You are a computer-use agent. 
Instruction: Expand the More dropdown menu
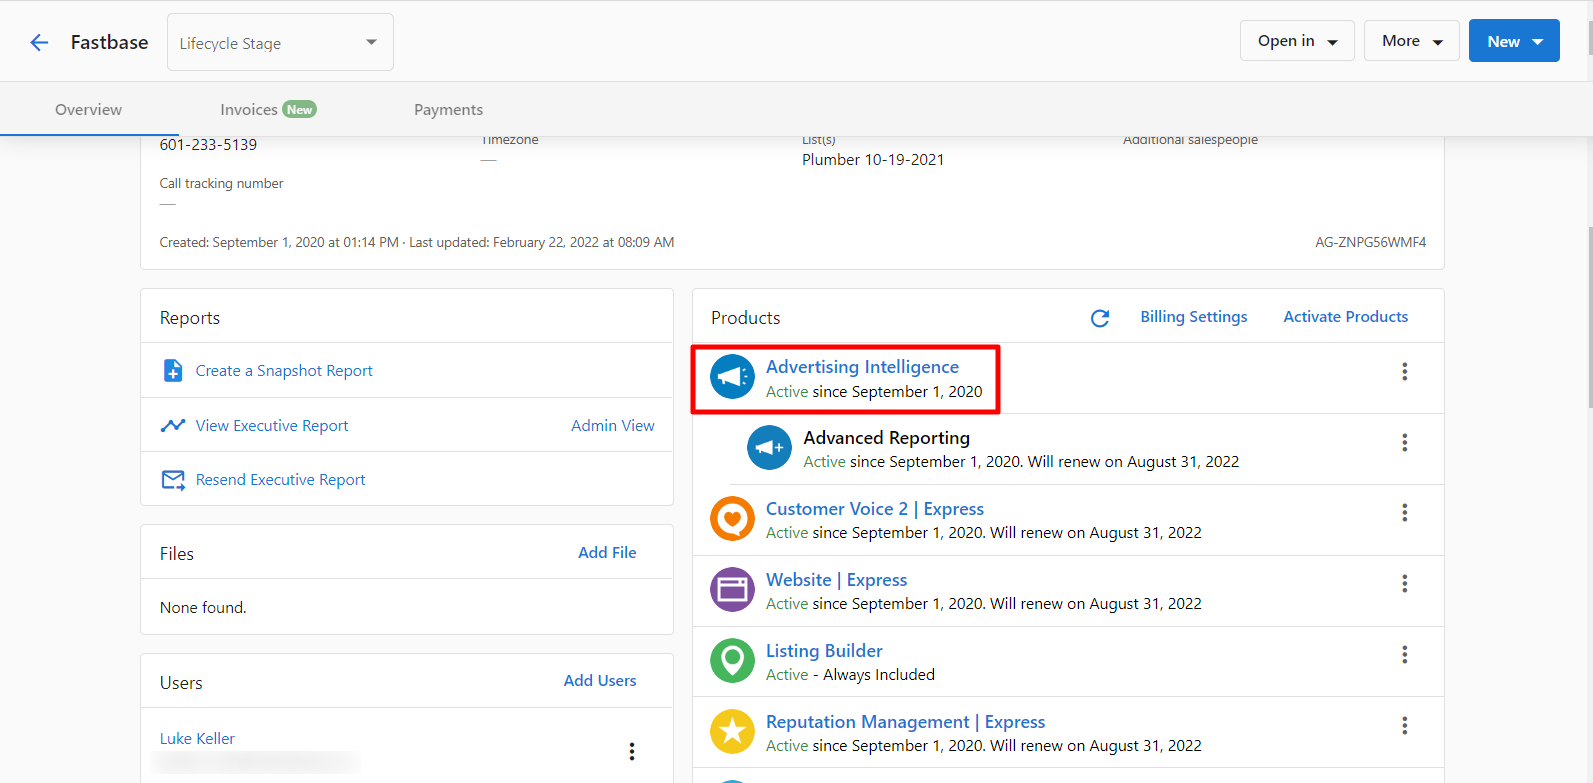click(1411, 41)
